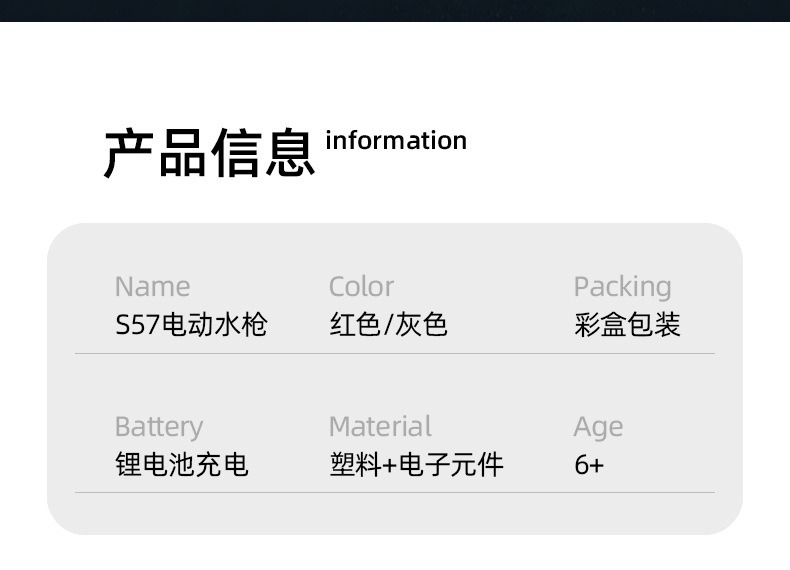Click the 6+ age value
The width and height of the screenshot is (790, 570).
pos(588,464)
